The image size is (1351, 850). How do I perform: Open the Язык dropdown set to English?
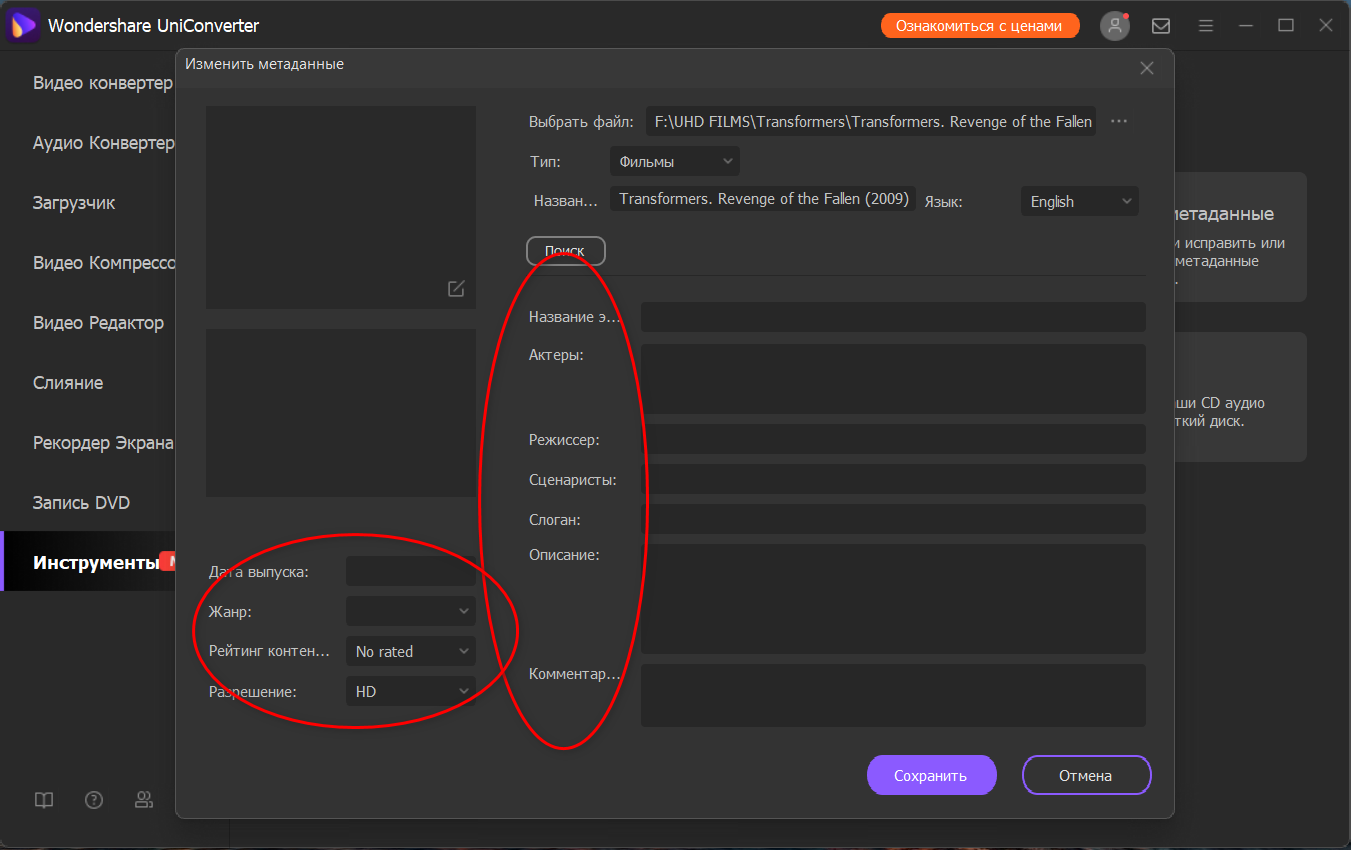[1079, 201]
